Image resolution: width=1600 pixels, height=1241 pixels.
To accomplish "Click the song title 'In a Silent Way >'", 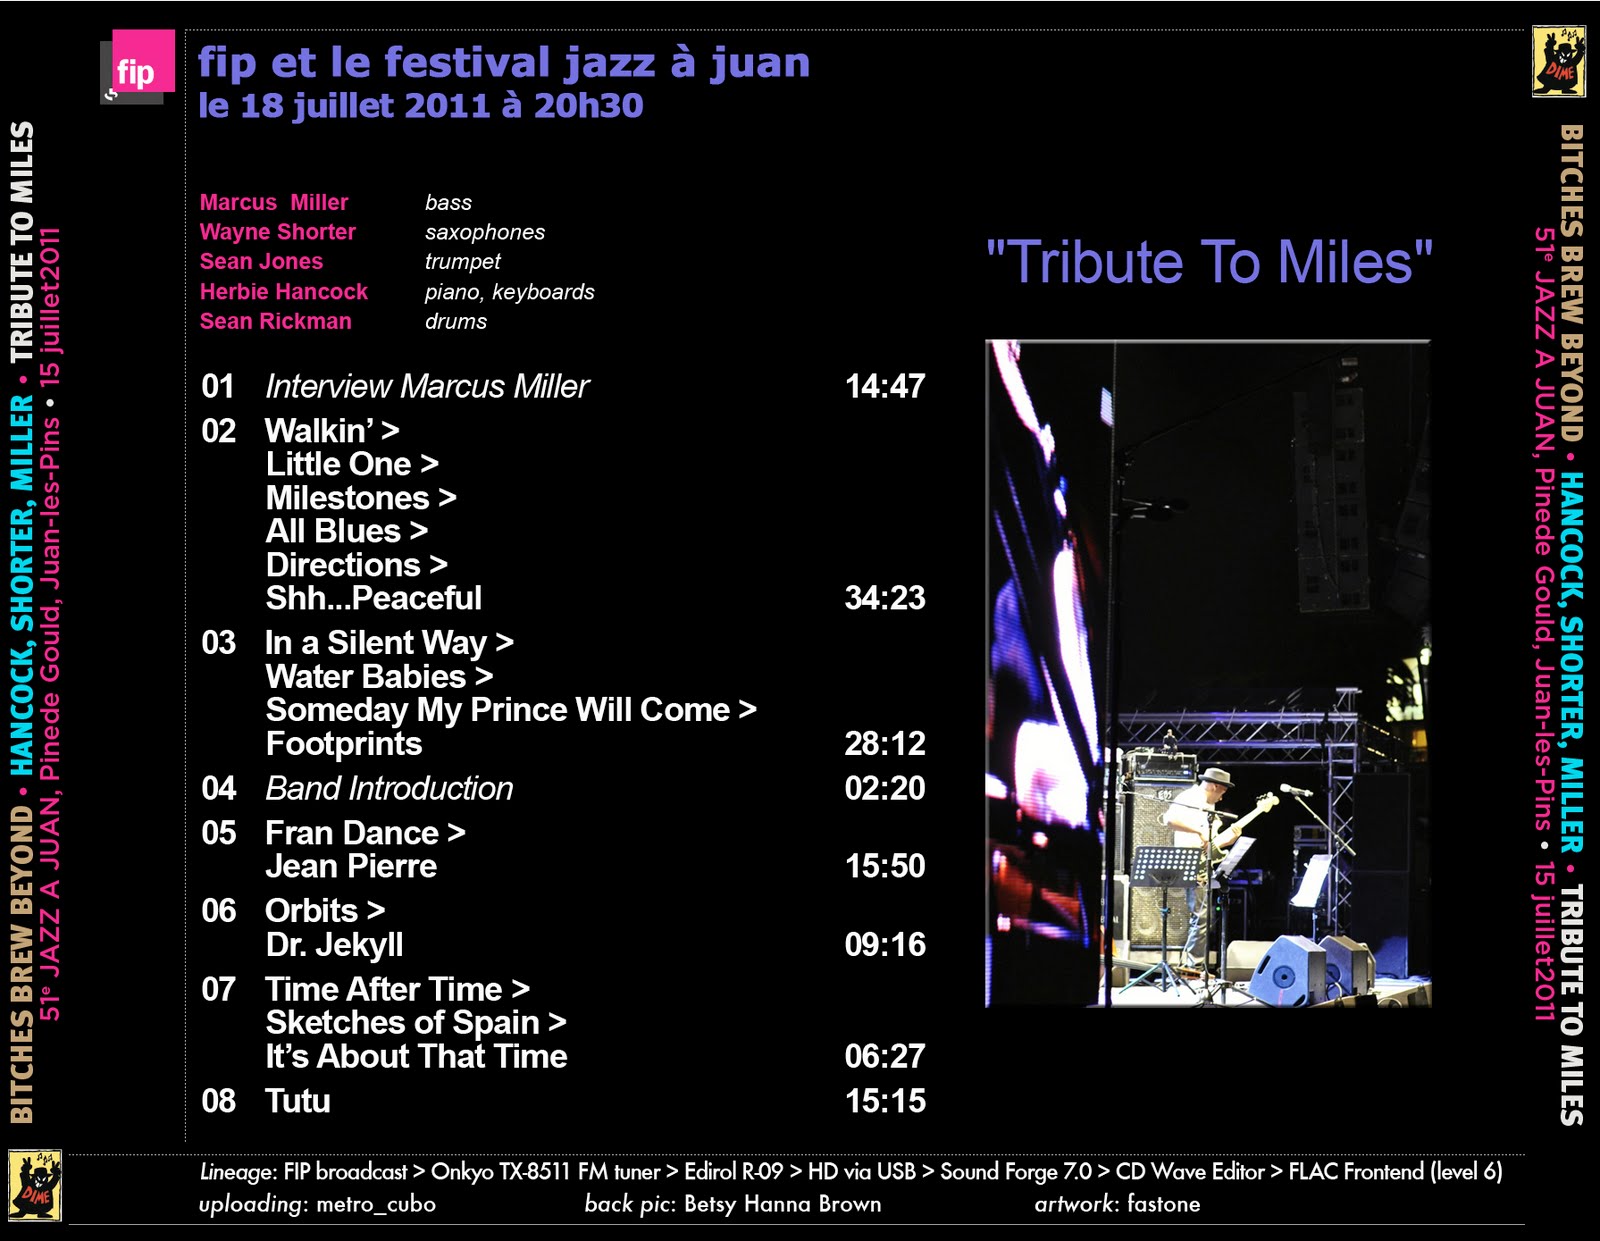I will (x=389, y=643).
